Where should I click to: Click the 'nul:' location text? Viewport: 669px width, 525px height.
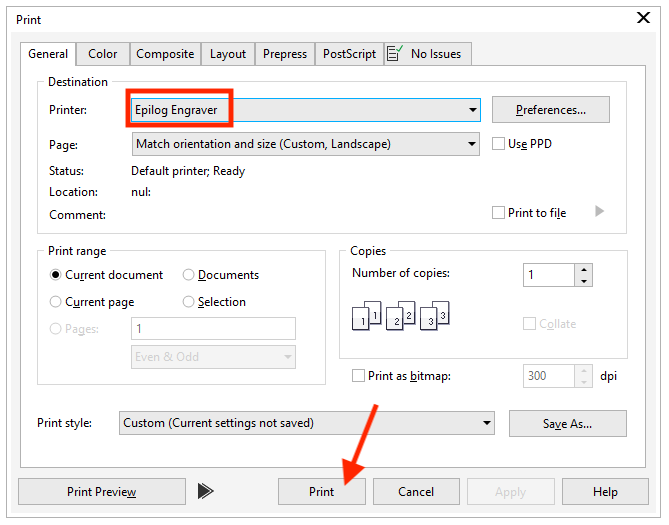(141, 192)
